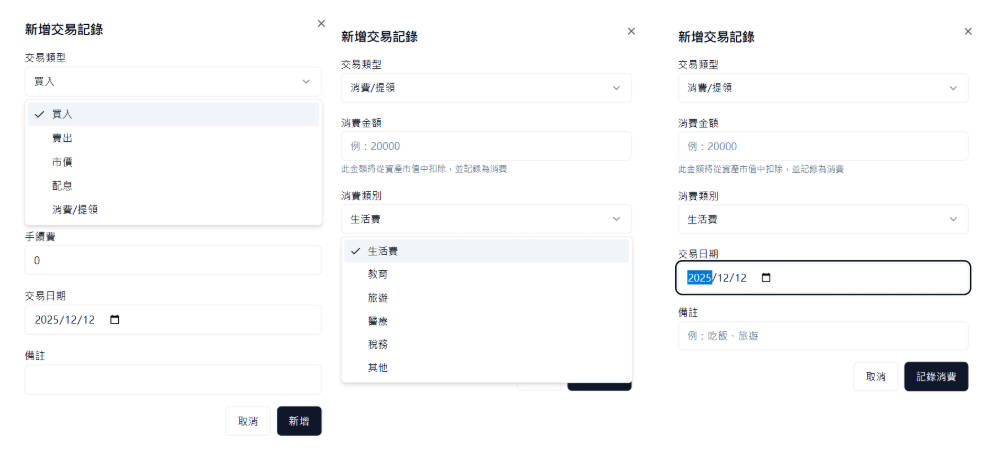Click the 交易日期 field in left dialog
This screenshot has width=991, height=453.
[x=173, y=320]
